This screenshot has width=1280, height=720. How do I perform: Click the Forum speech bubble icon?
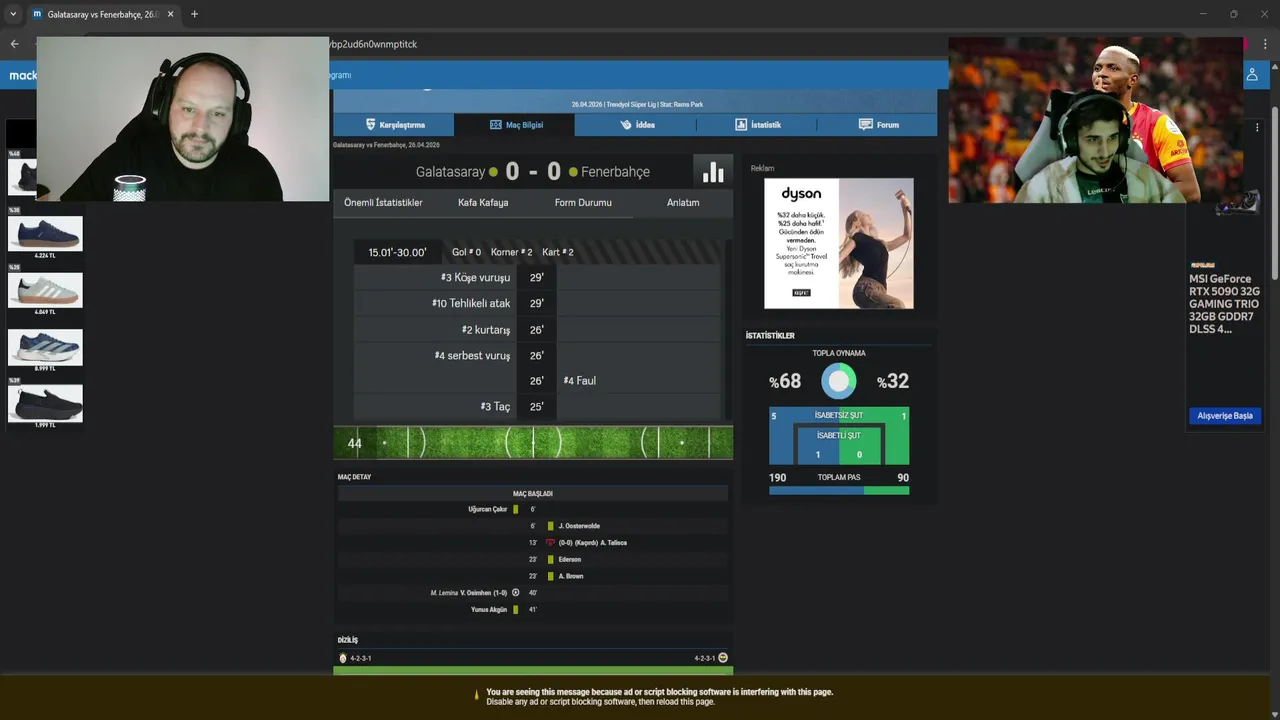866,125
